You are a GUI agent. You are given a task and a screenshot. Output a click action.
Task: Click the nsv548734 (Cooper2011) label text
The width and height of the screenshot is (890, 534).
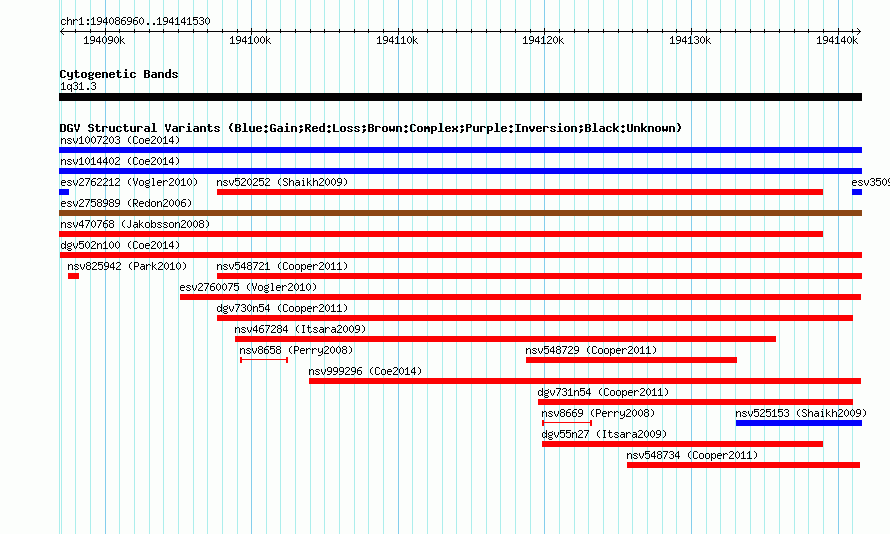(x=692, y=455)
